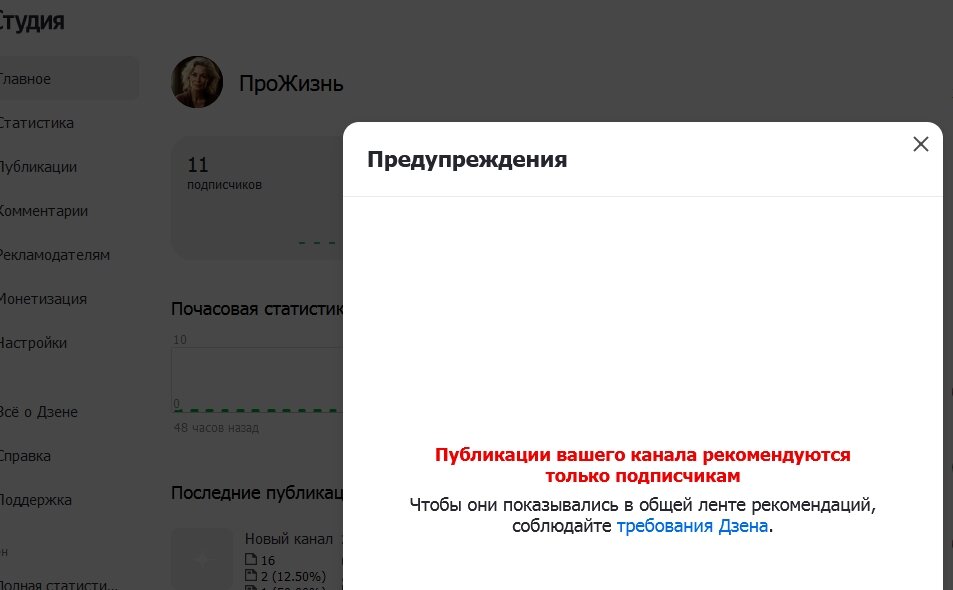The image size is (953, 590).
Task: Open the Новый канал publication title
Action: [x=289, y=539]
